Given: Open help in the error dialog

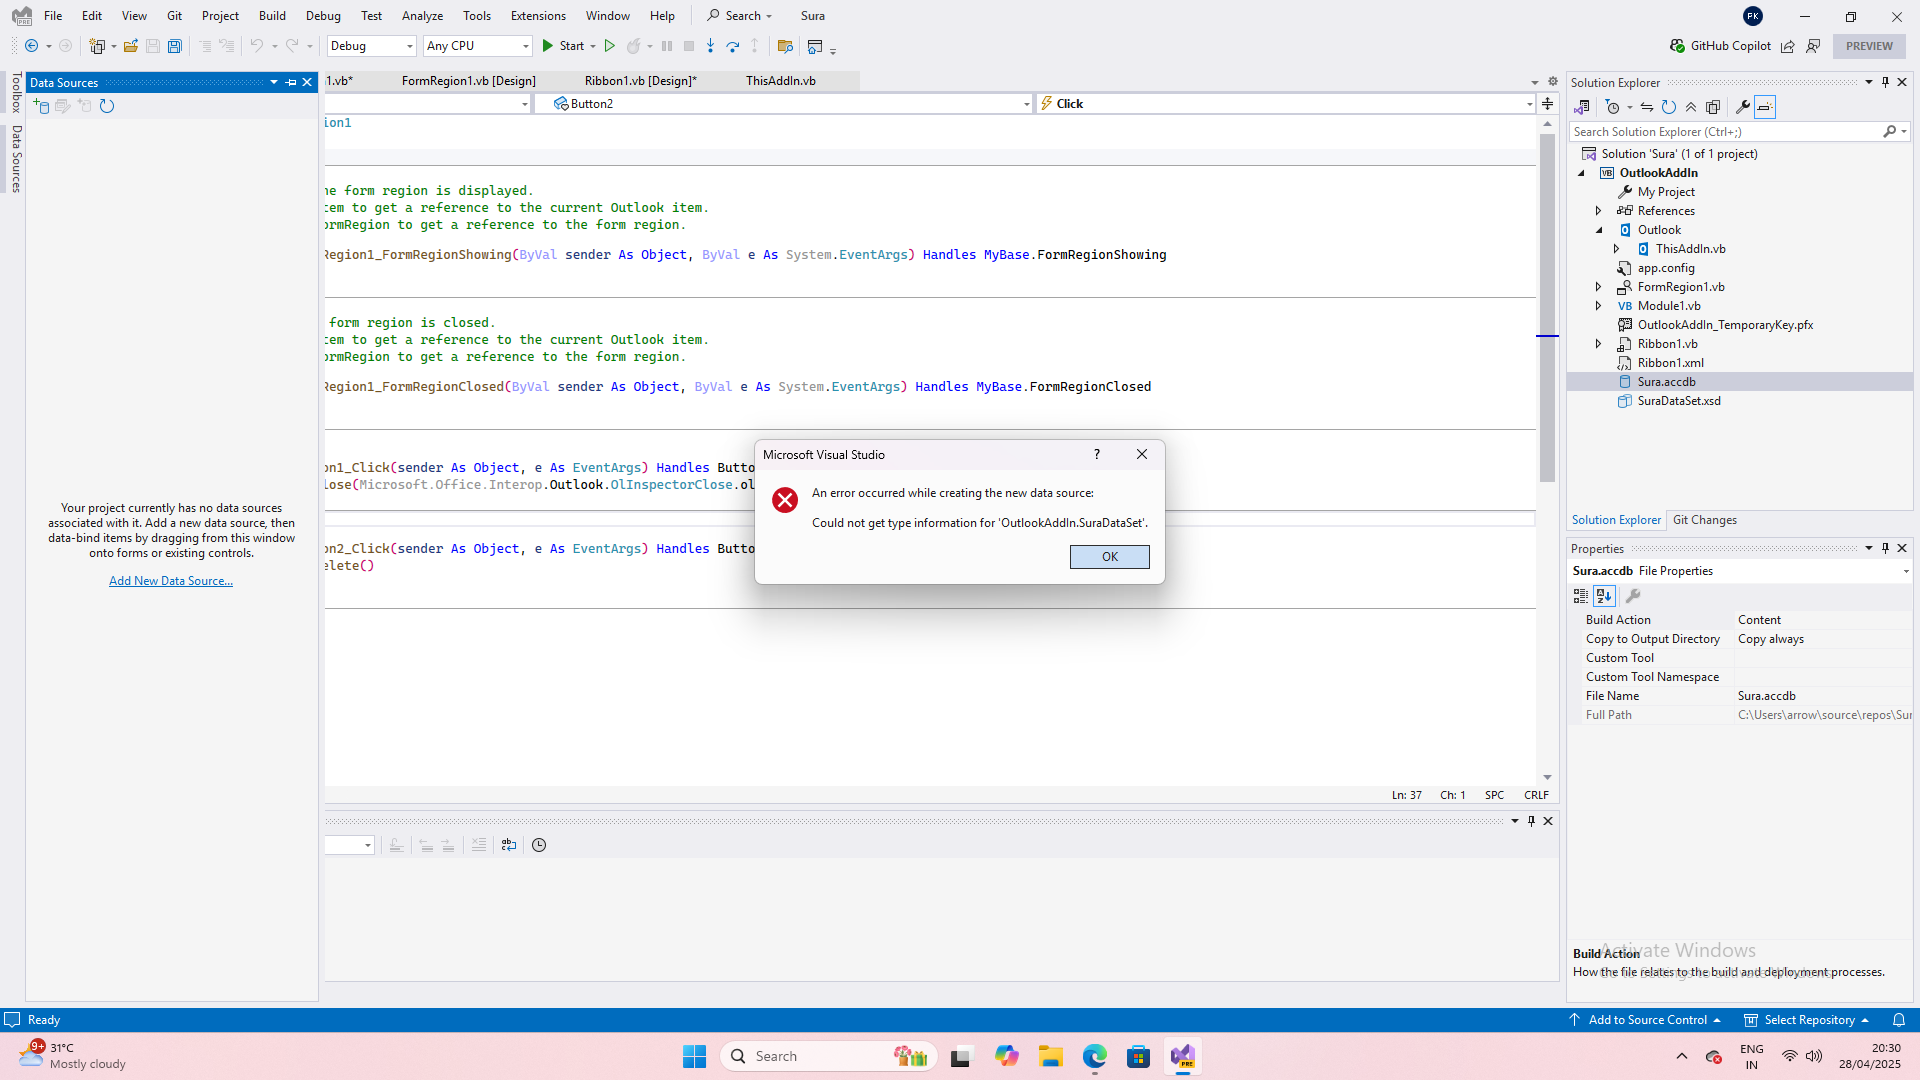Looking at the screenshot, I should [1097, 454].
